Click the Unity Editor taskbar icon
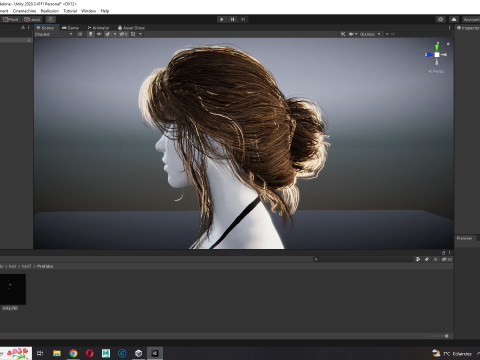The height and width of the screenshot is (360, 480). coord(155,353)
